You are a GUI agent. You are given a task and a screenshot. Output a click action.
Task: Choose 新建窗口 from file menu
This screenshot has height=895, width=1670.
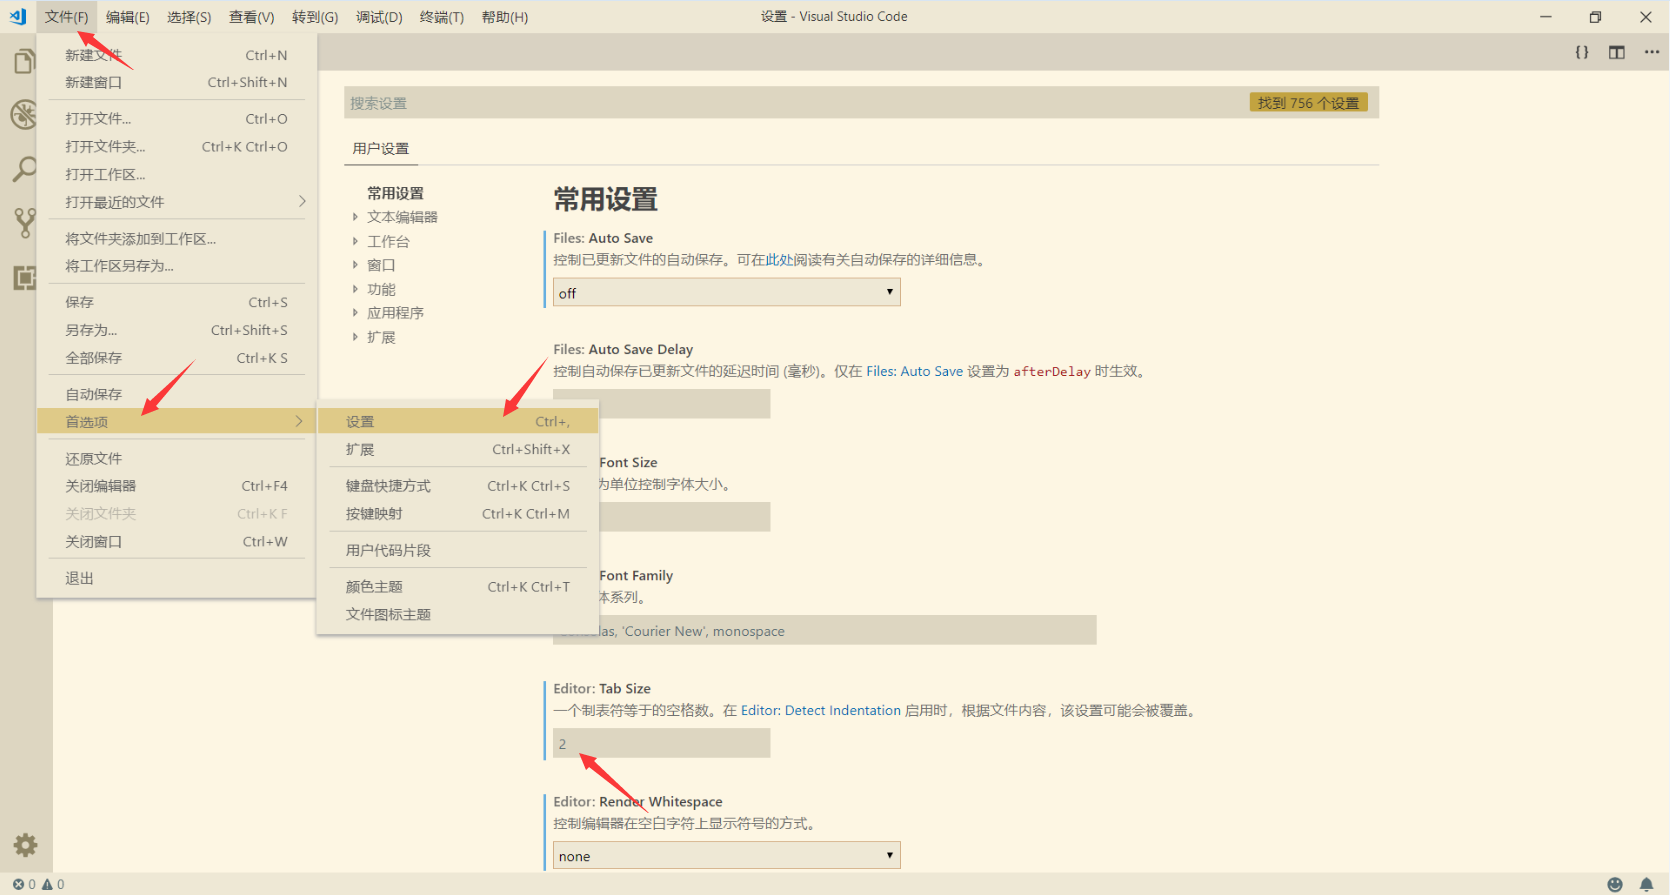point(176,83)
